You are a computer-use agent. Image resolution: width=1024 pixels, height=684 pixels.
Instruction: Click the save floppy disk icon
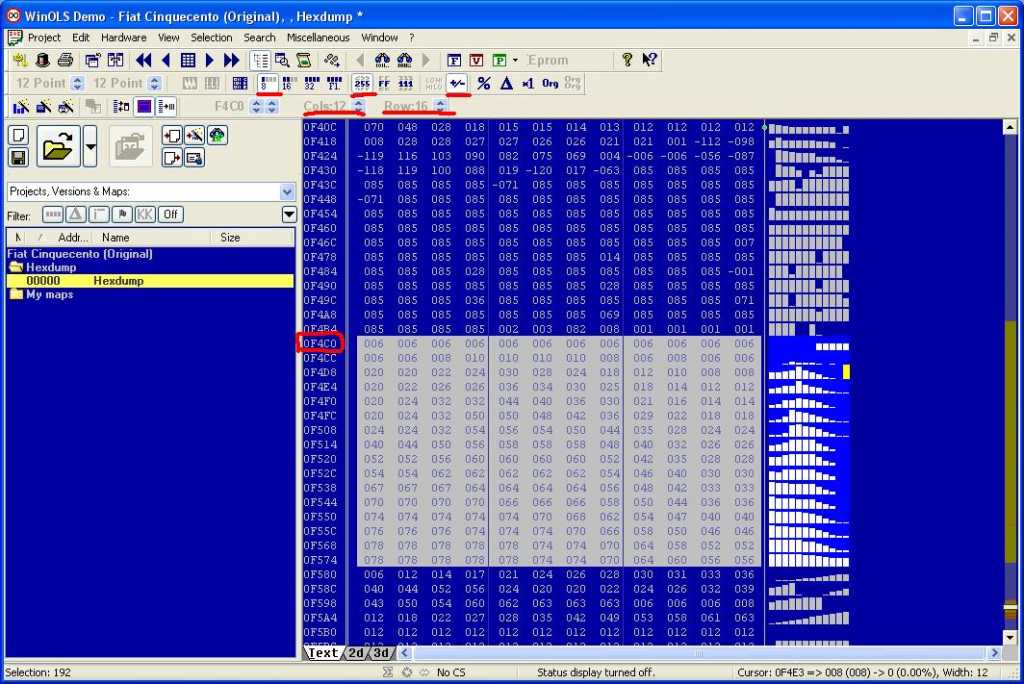(x=18, y=157)
